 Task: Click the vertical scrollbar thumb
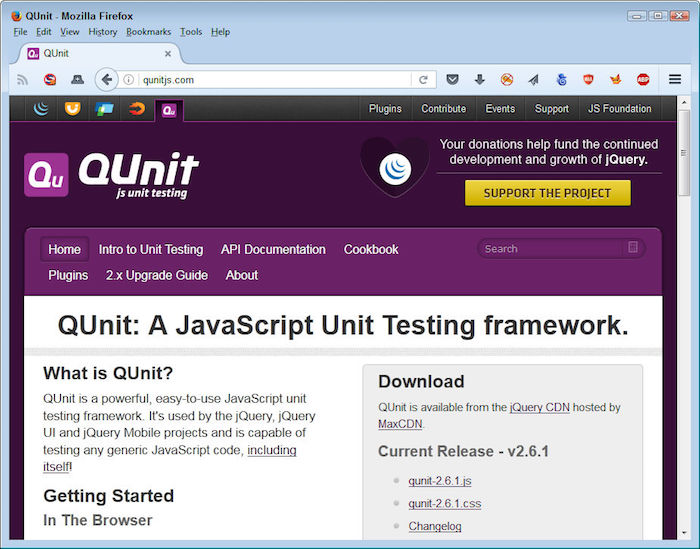tap(684, 153)
